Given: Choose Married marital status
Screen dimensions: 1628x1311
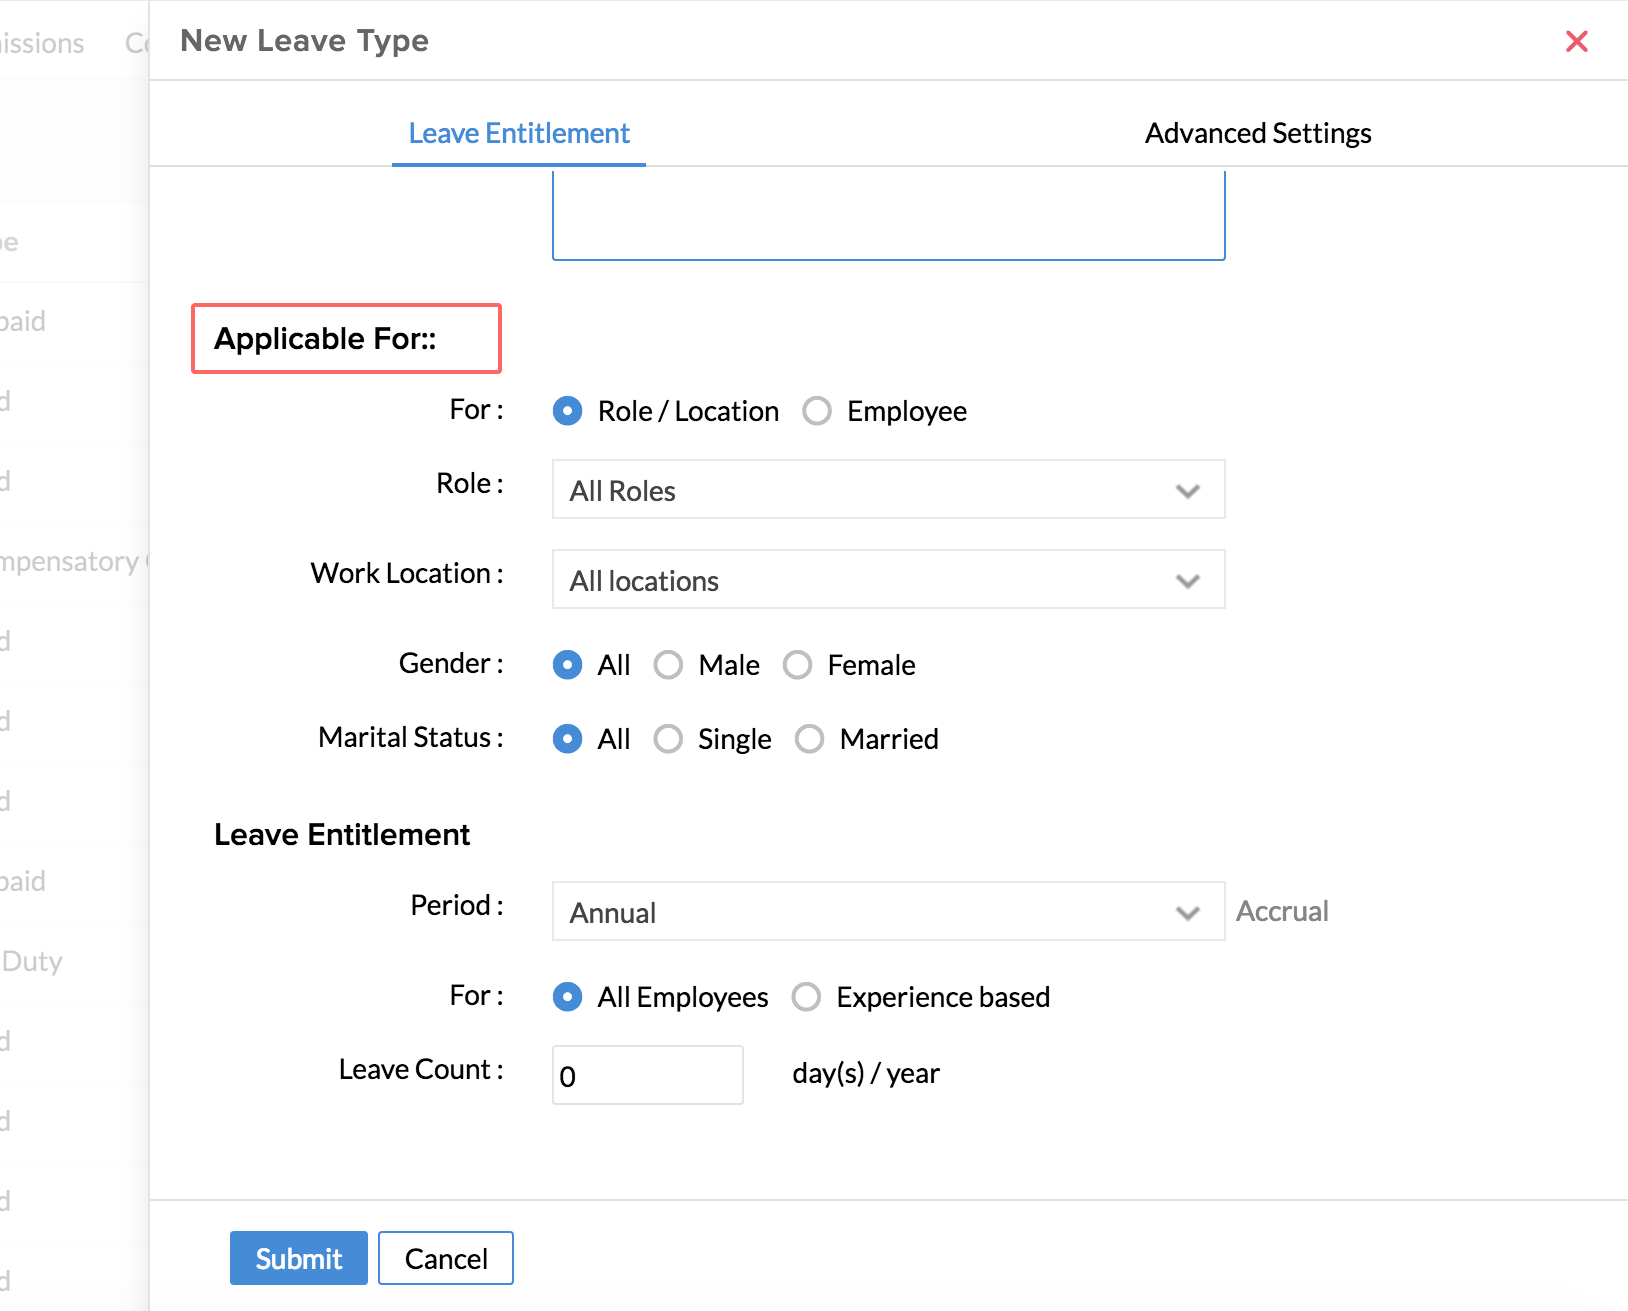Looking at the screenshot, I should coord(809,739).
